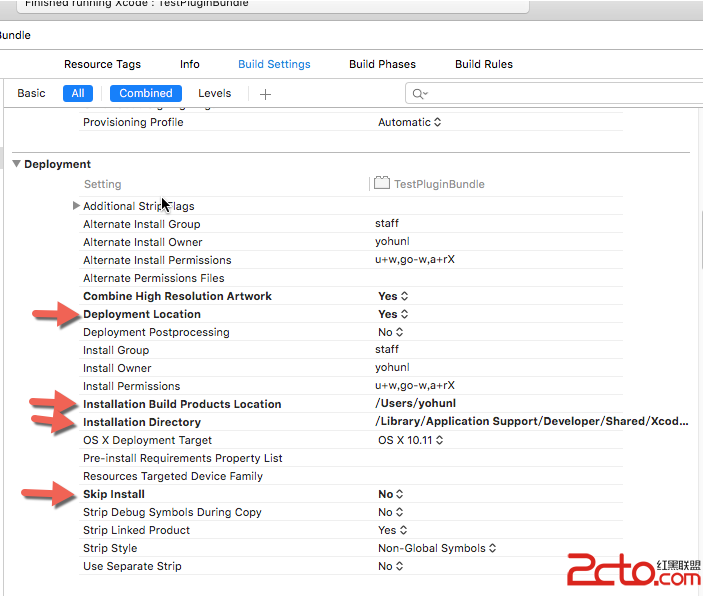Screen dimensions: 704x596
Task: Collapse the Deployment section
Action: click(17, 164)
